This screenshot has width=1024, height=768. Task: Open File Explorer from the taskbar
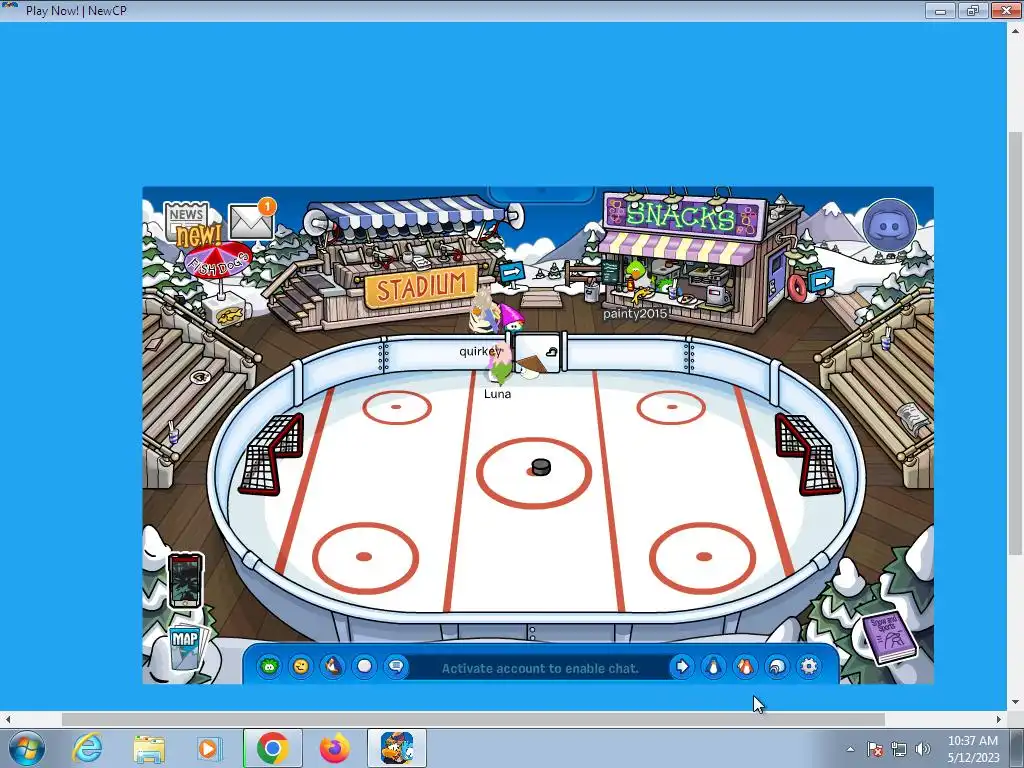(149, 748)
